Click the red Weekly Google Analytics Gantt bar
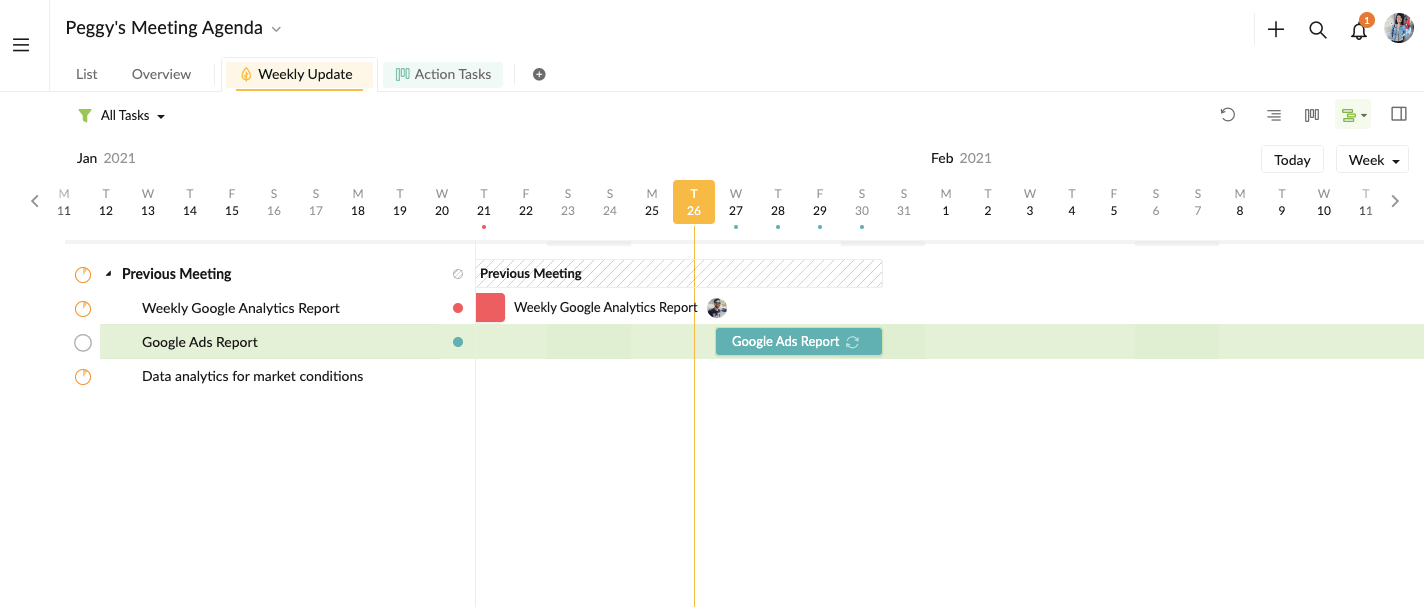The width and height of the screenshot is (1424, 607). (490, 307)
